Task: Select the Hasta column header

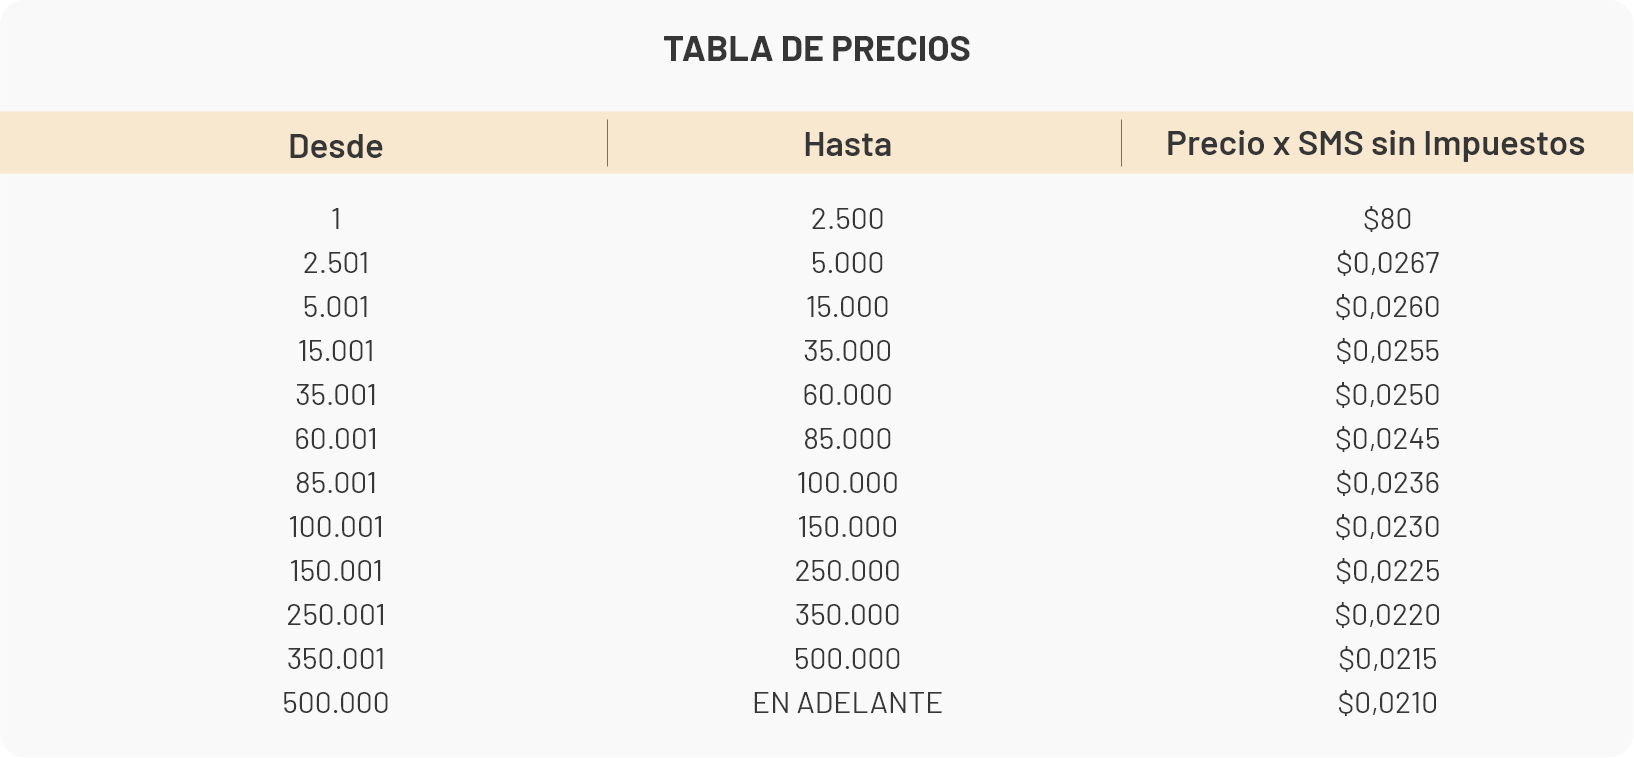Action: 847,144
